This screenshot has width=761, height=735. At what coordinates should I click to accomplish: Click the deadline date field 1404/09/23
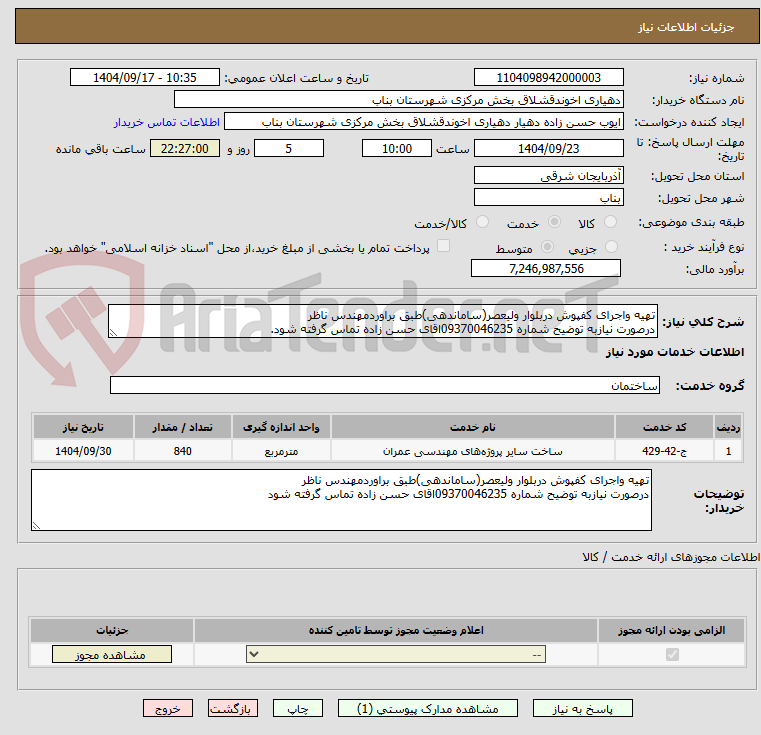548,149
